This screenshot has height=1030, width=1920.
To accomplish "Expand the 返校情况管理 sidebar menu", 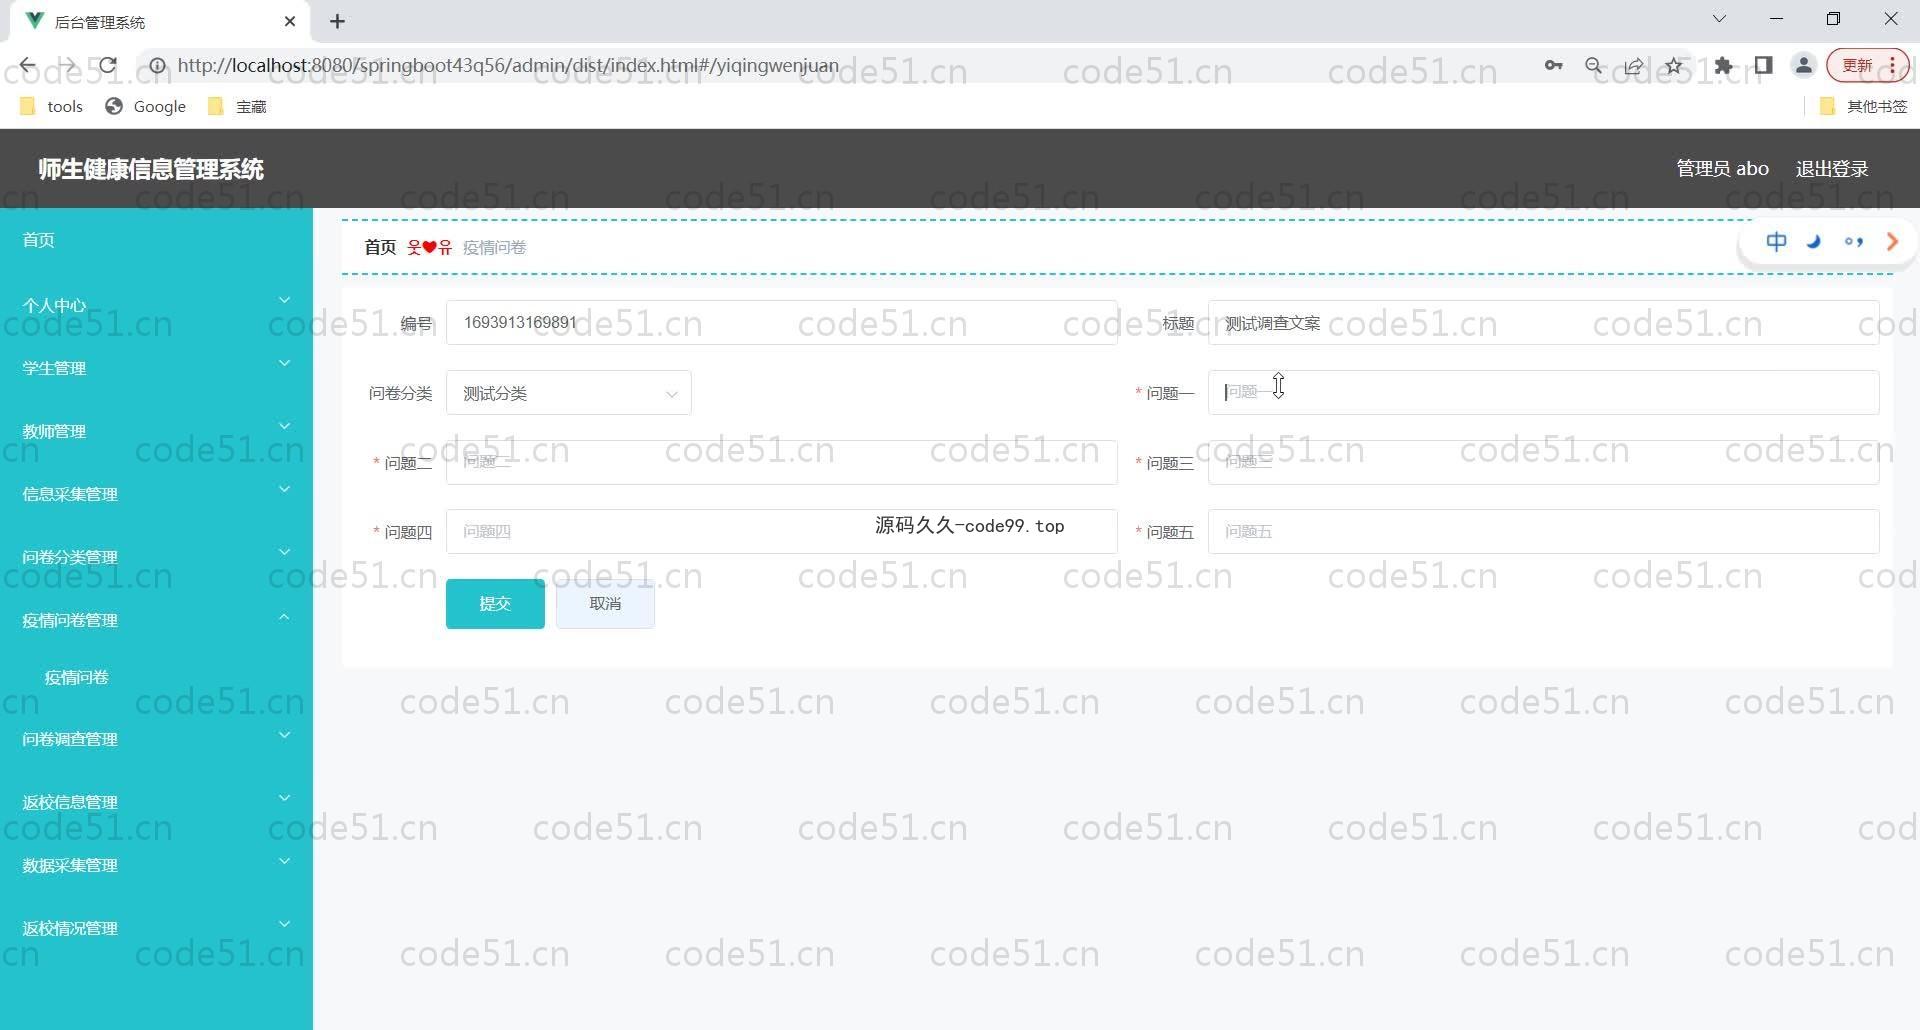I will click(x=156, y=928).
